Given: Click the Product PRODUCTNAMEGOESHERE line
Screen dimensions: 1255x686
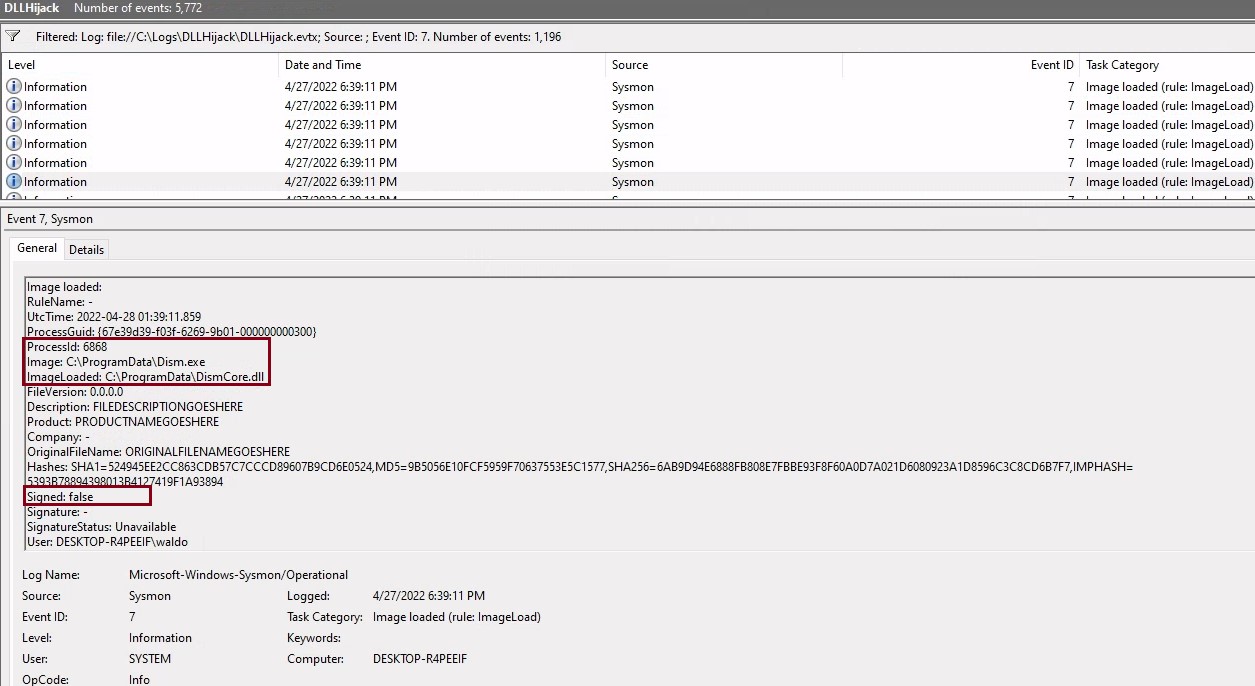Looking at the screenshot, I should click(x=123, y=422).
